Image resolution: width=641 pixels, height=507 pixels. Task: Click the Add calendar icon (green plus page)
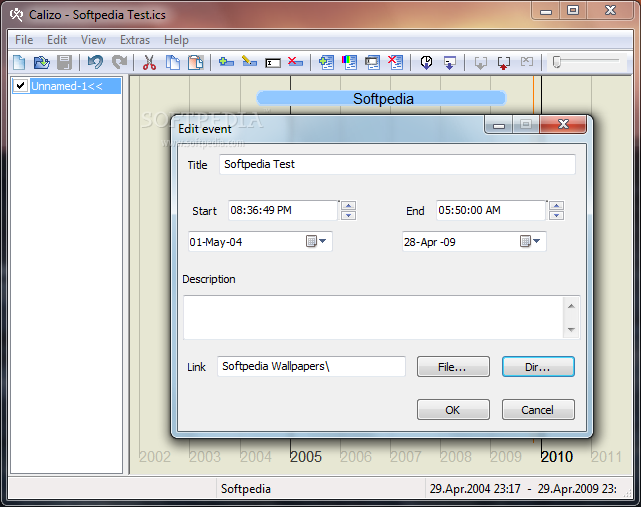click(x=326, y=63)
